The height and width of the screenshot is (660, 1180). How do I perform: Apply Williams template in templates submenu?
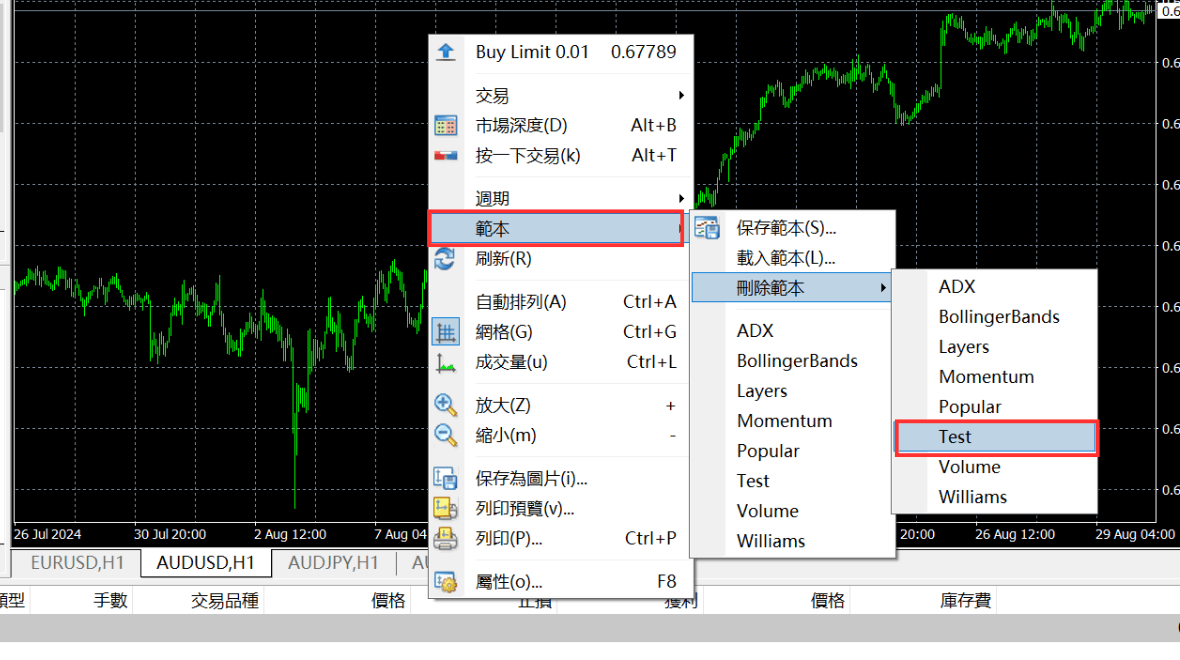(x=792, y=541)
